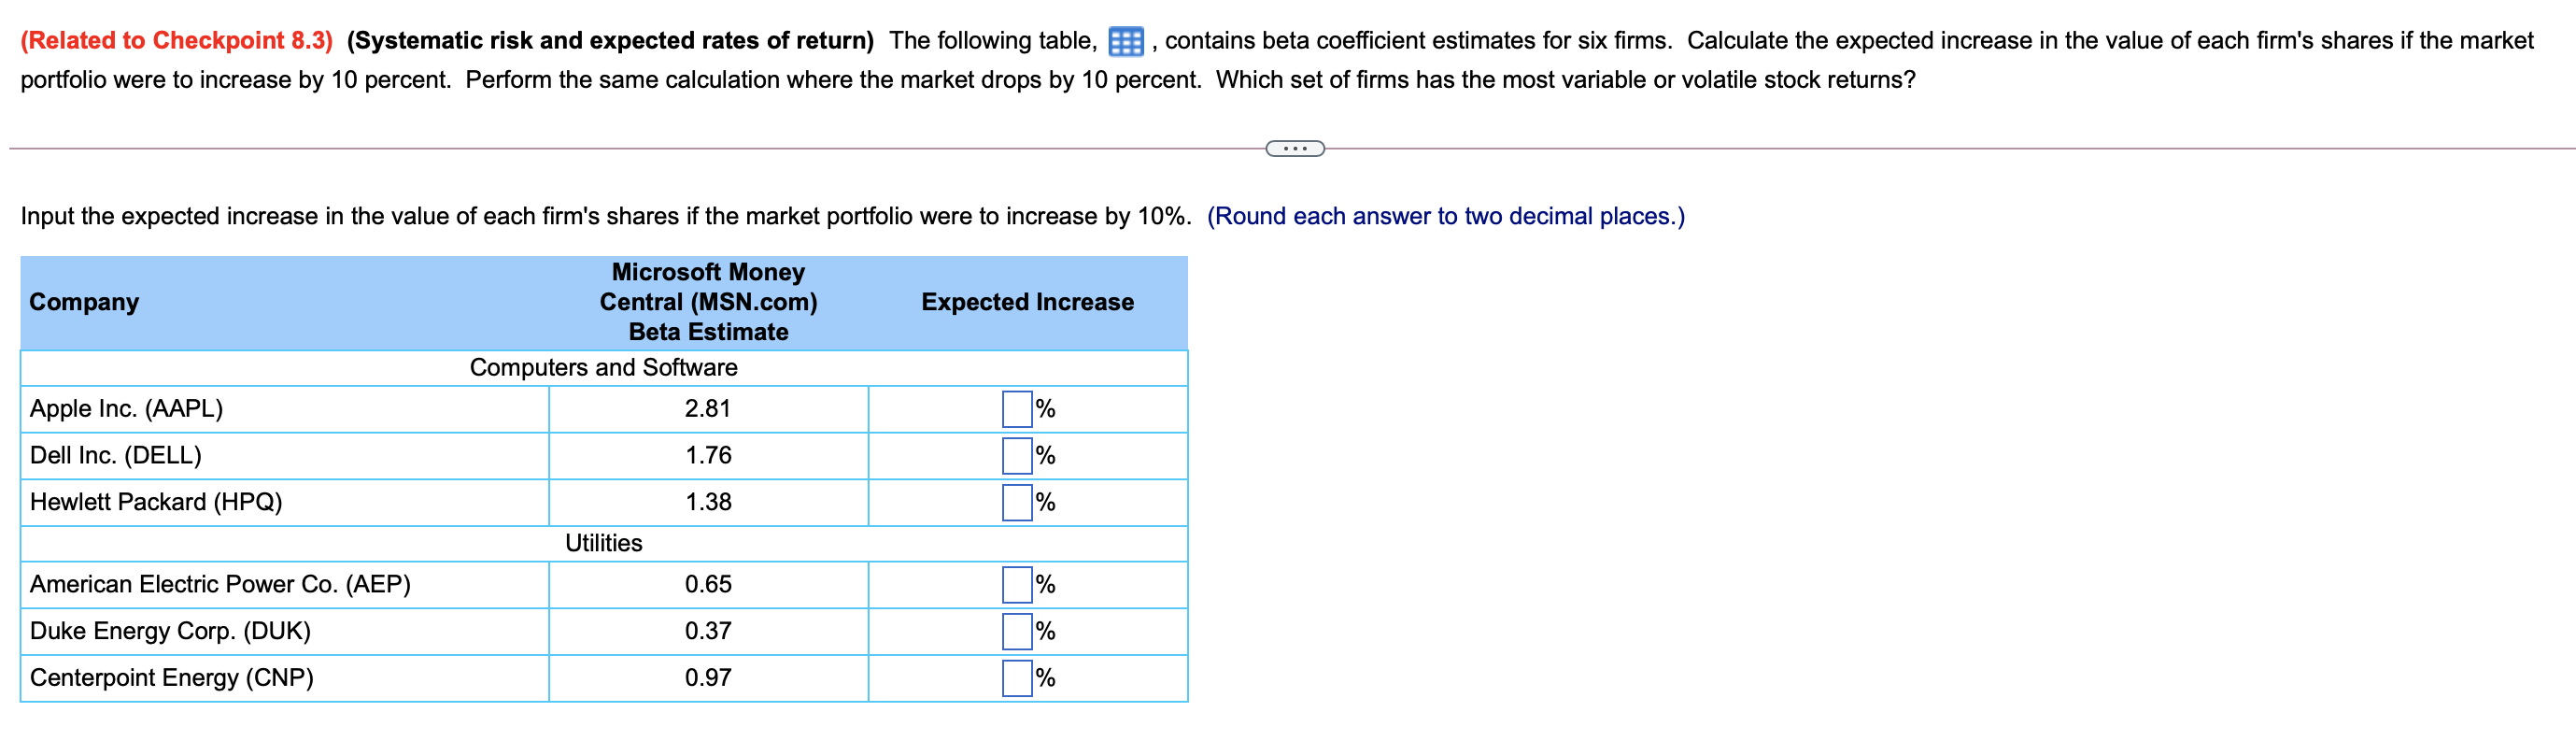Click the Utilities section row
This screenshot has width=2576, height=755.
(x=604, y=543)
